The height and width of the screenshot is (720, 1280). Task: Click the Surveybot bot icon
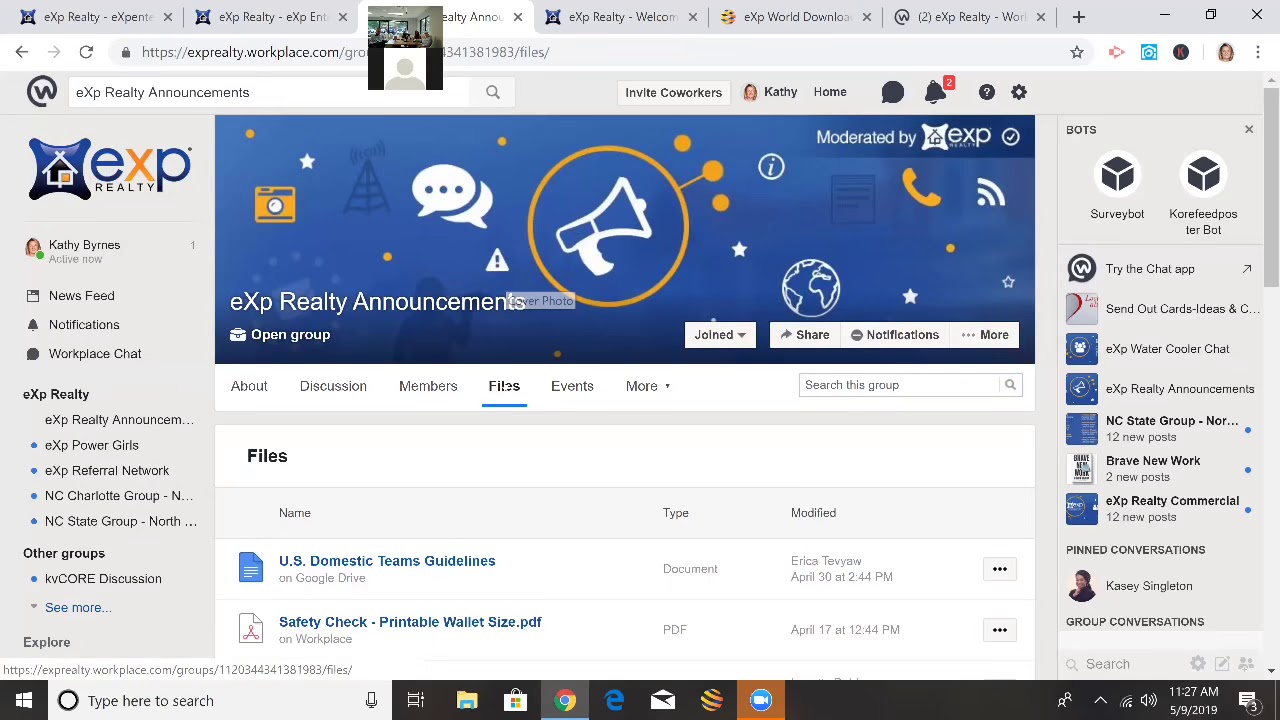[1117, 175]
